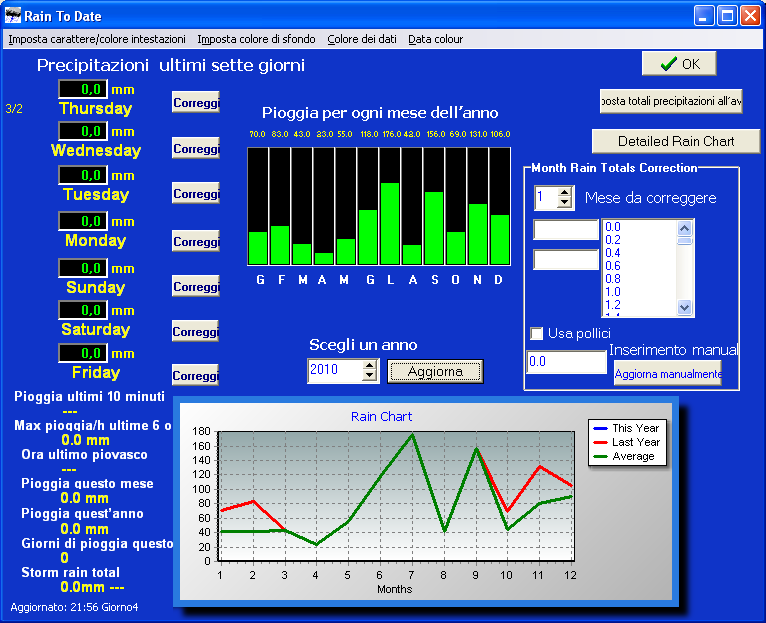
Task: Click the first empty correction field
Action: point(566,230)
